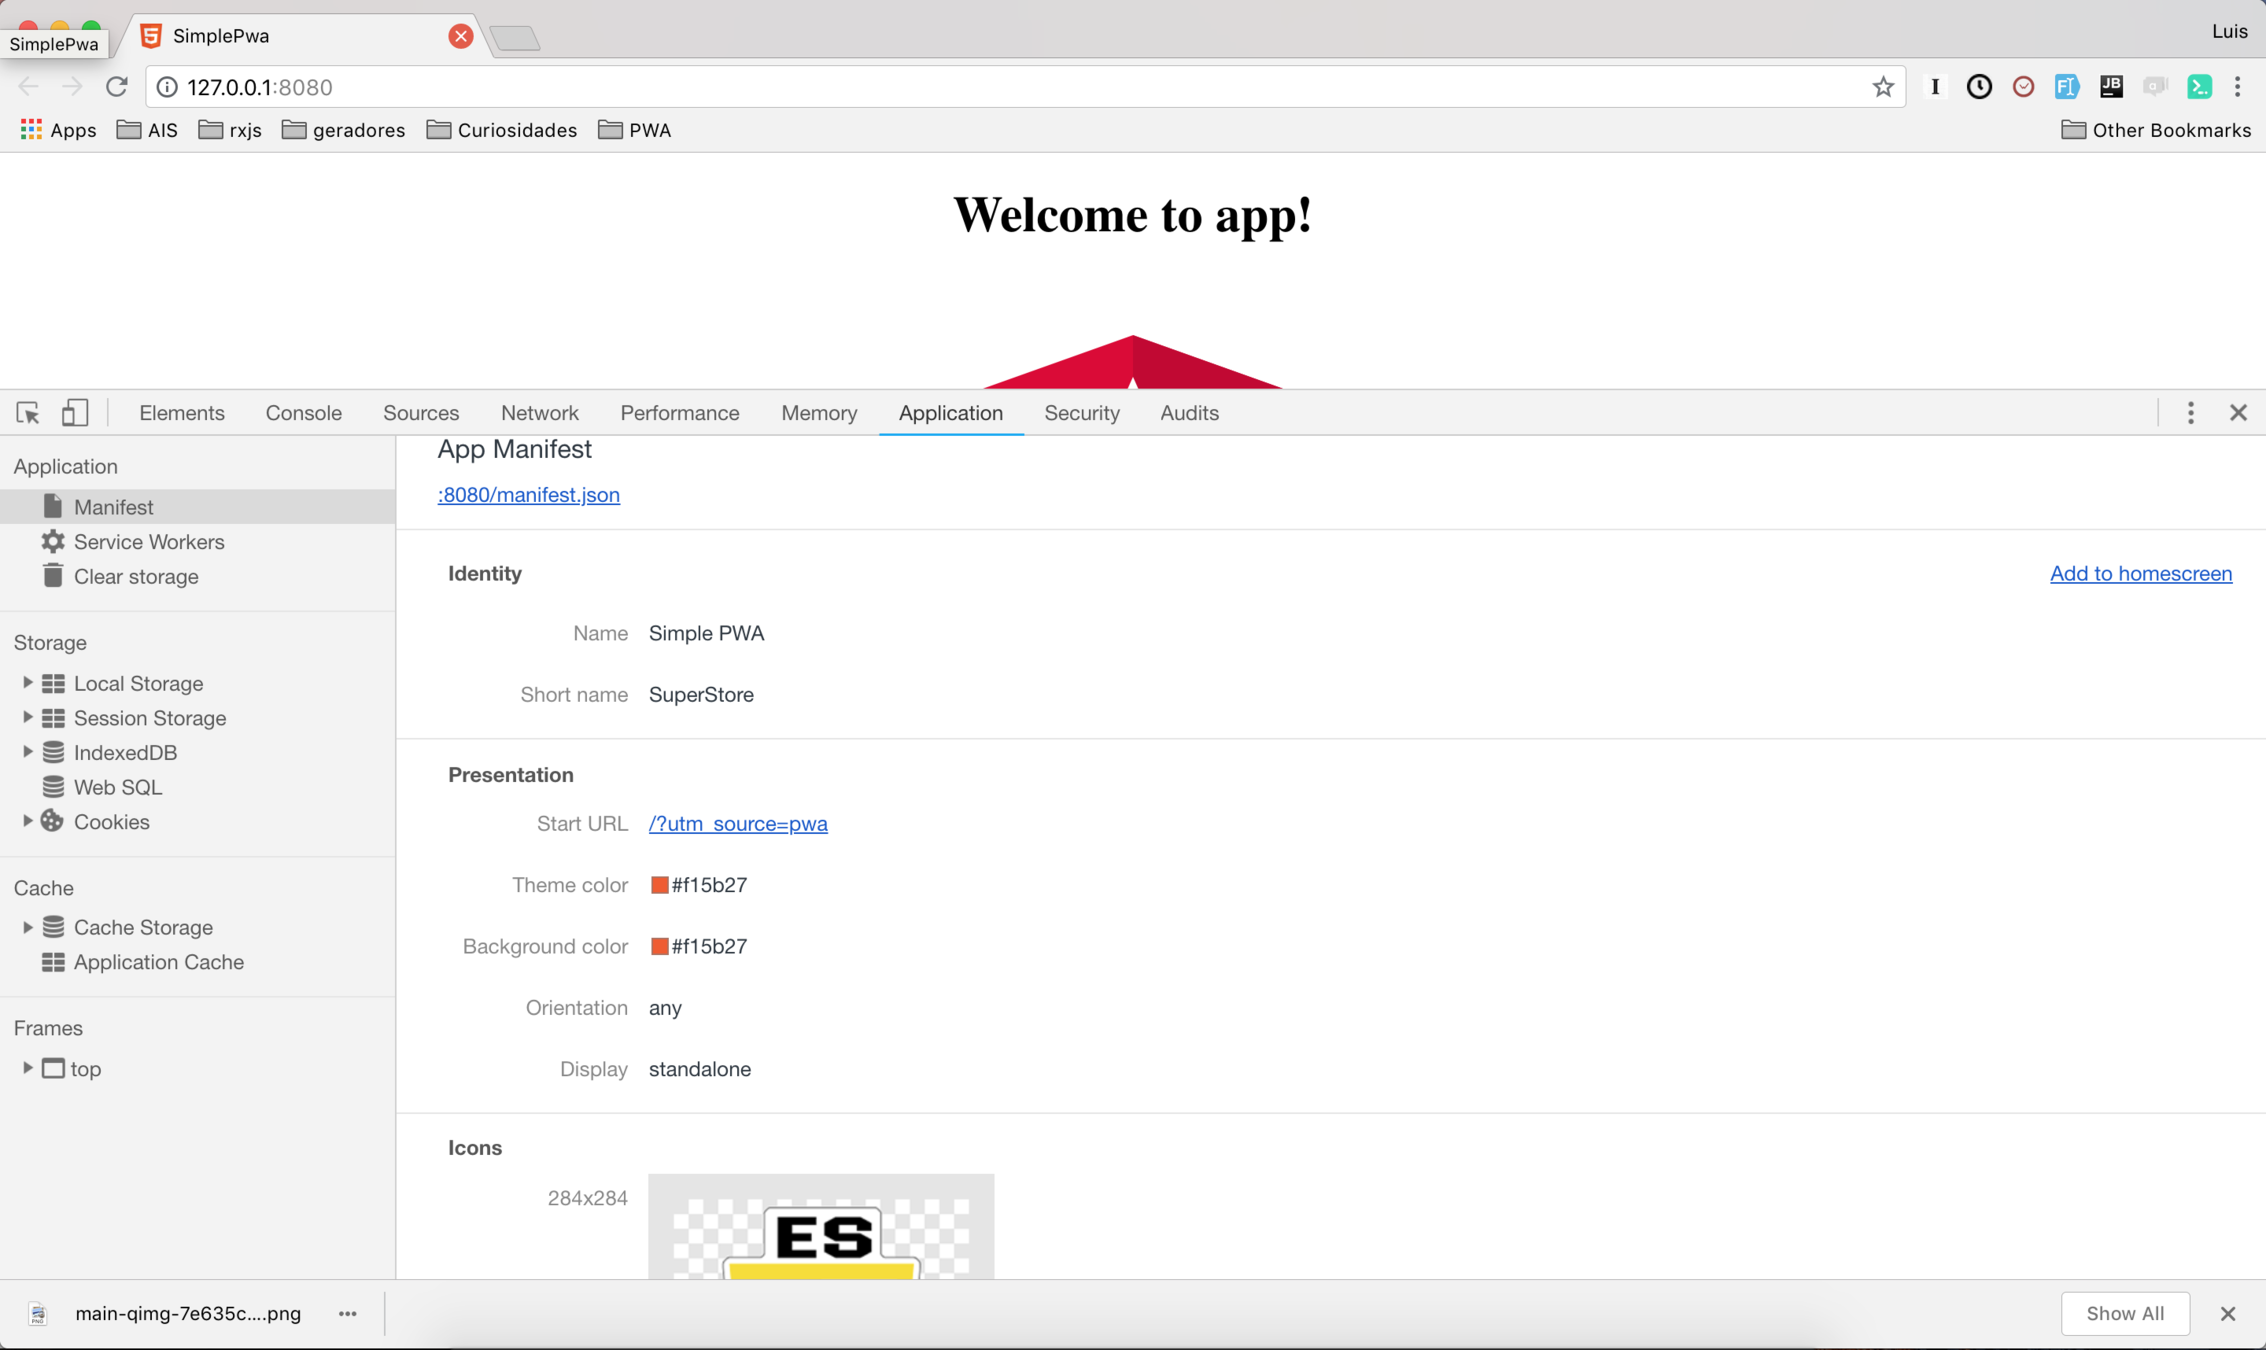2266x1350 pixels.
Task: Open Chrome three-dot menu
Action: (x=2238, y=87)
